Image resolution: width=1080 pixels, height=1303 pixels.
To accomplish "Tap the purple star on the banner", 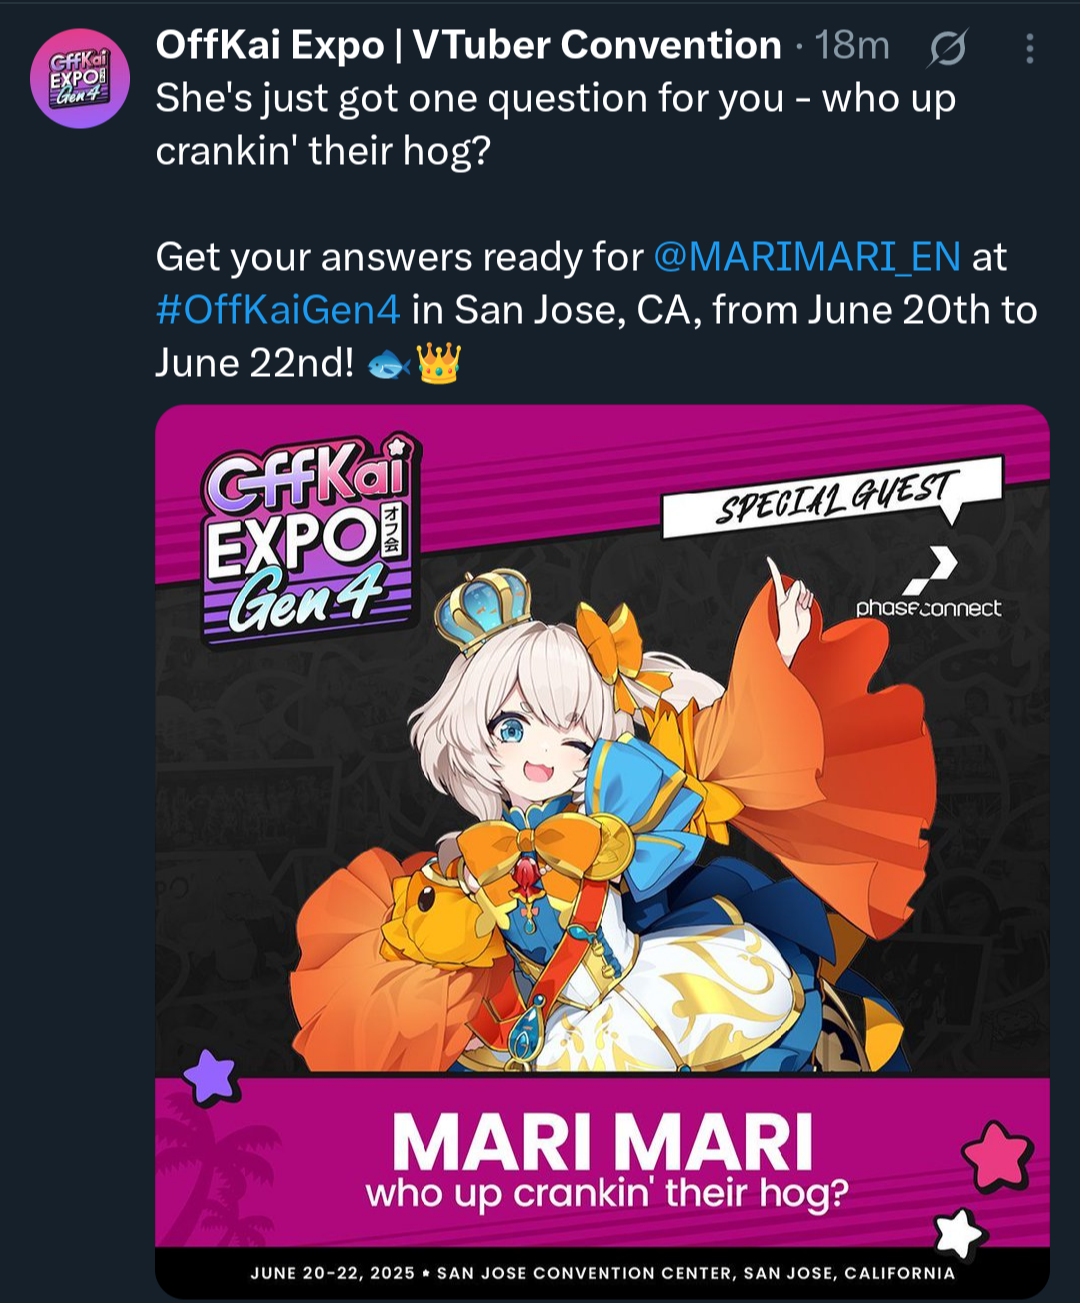I will [x=210, y=1077].
